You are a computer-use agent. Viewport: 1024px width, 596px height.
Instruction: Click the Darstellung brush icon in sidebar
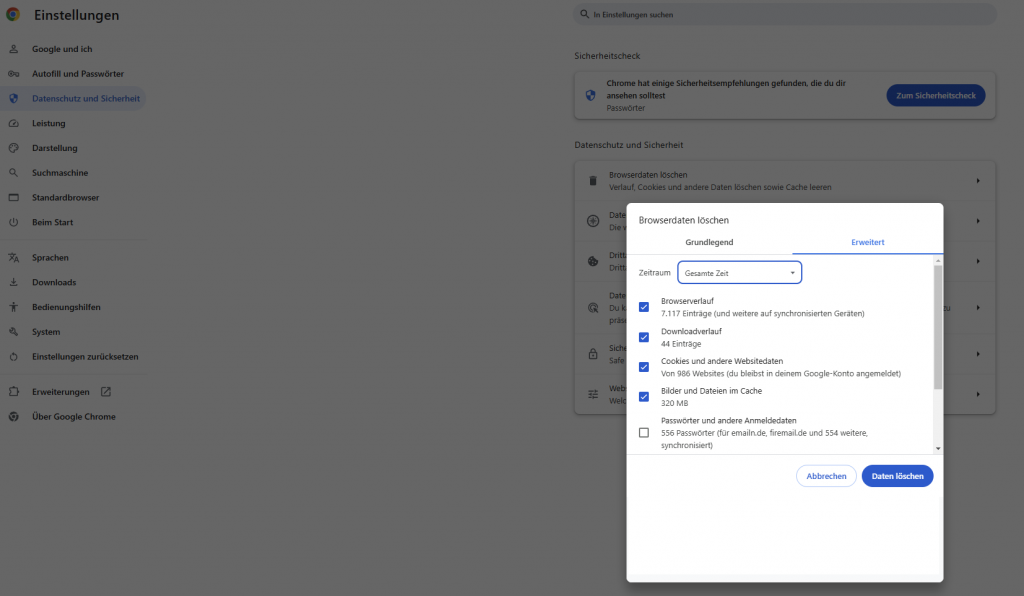[14, 147]
